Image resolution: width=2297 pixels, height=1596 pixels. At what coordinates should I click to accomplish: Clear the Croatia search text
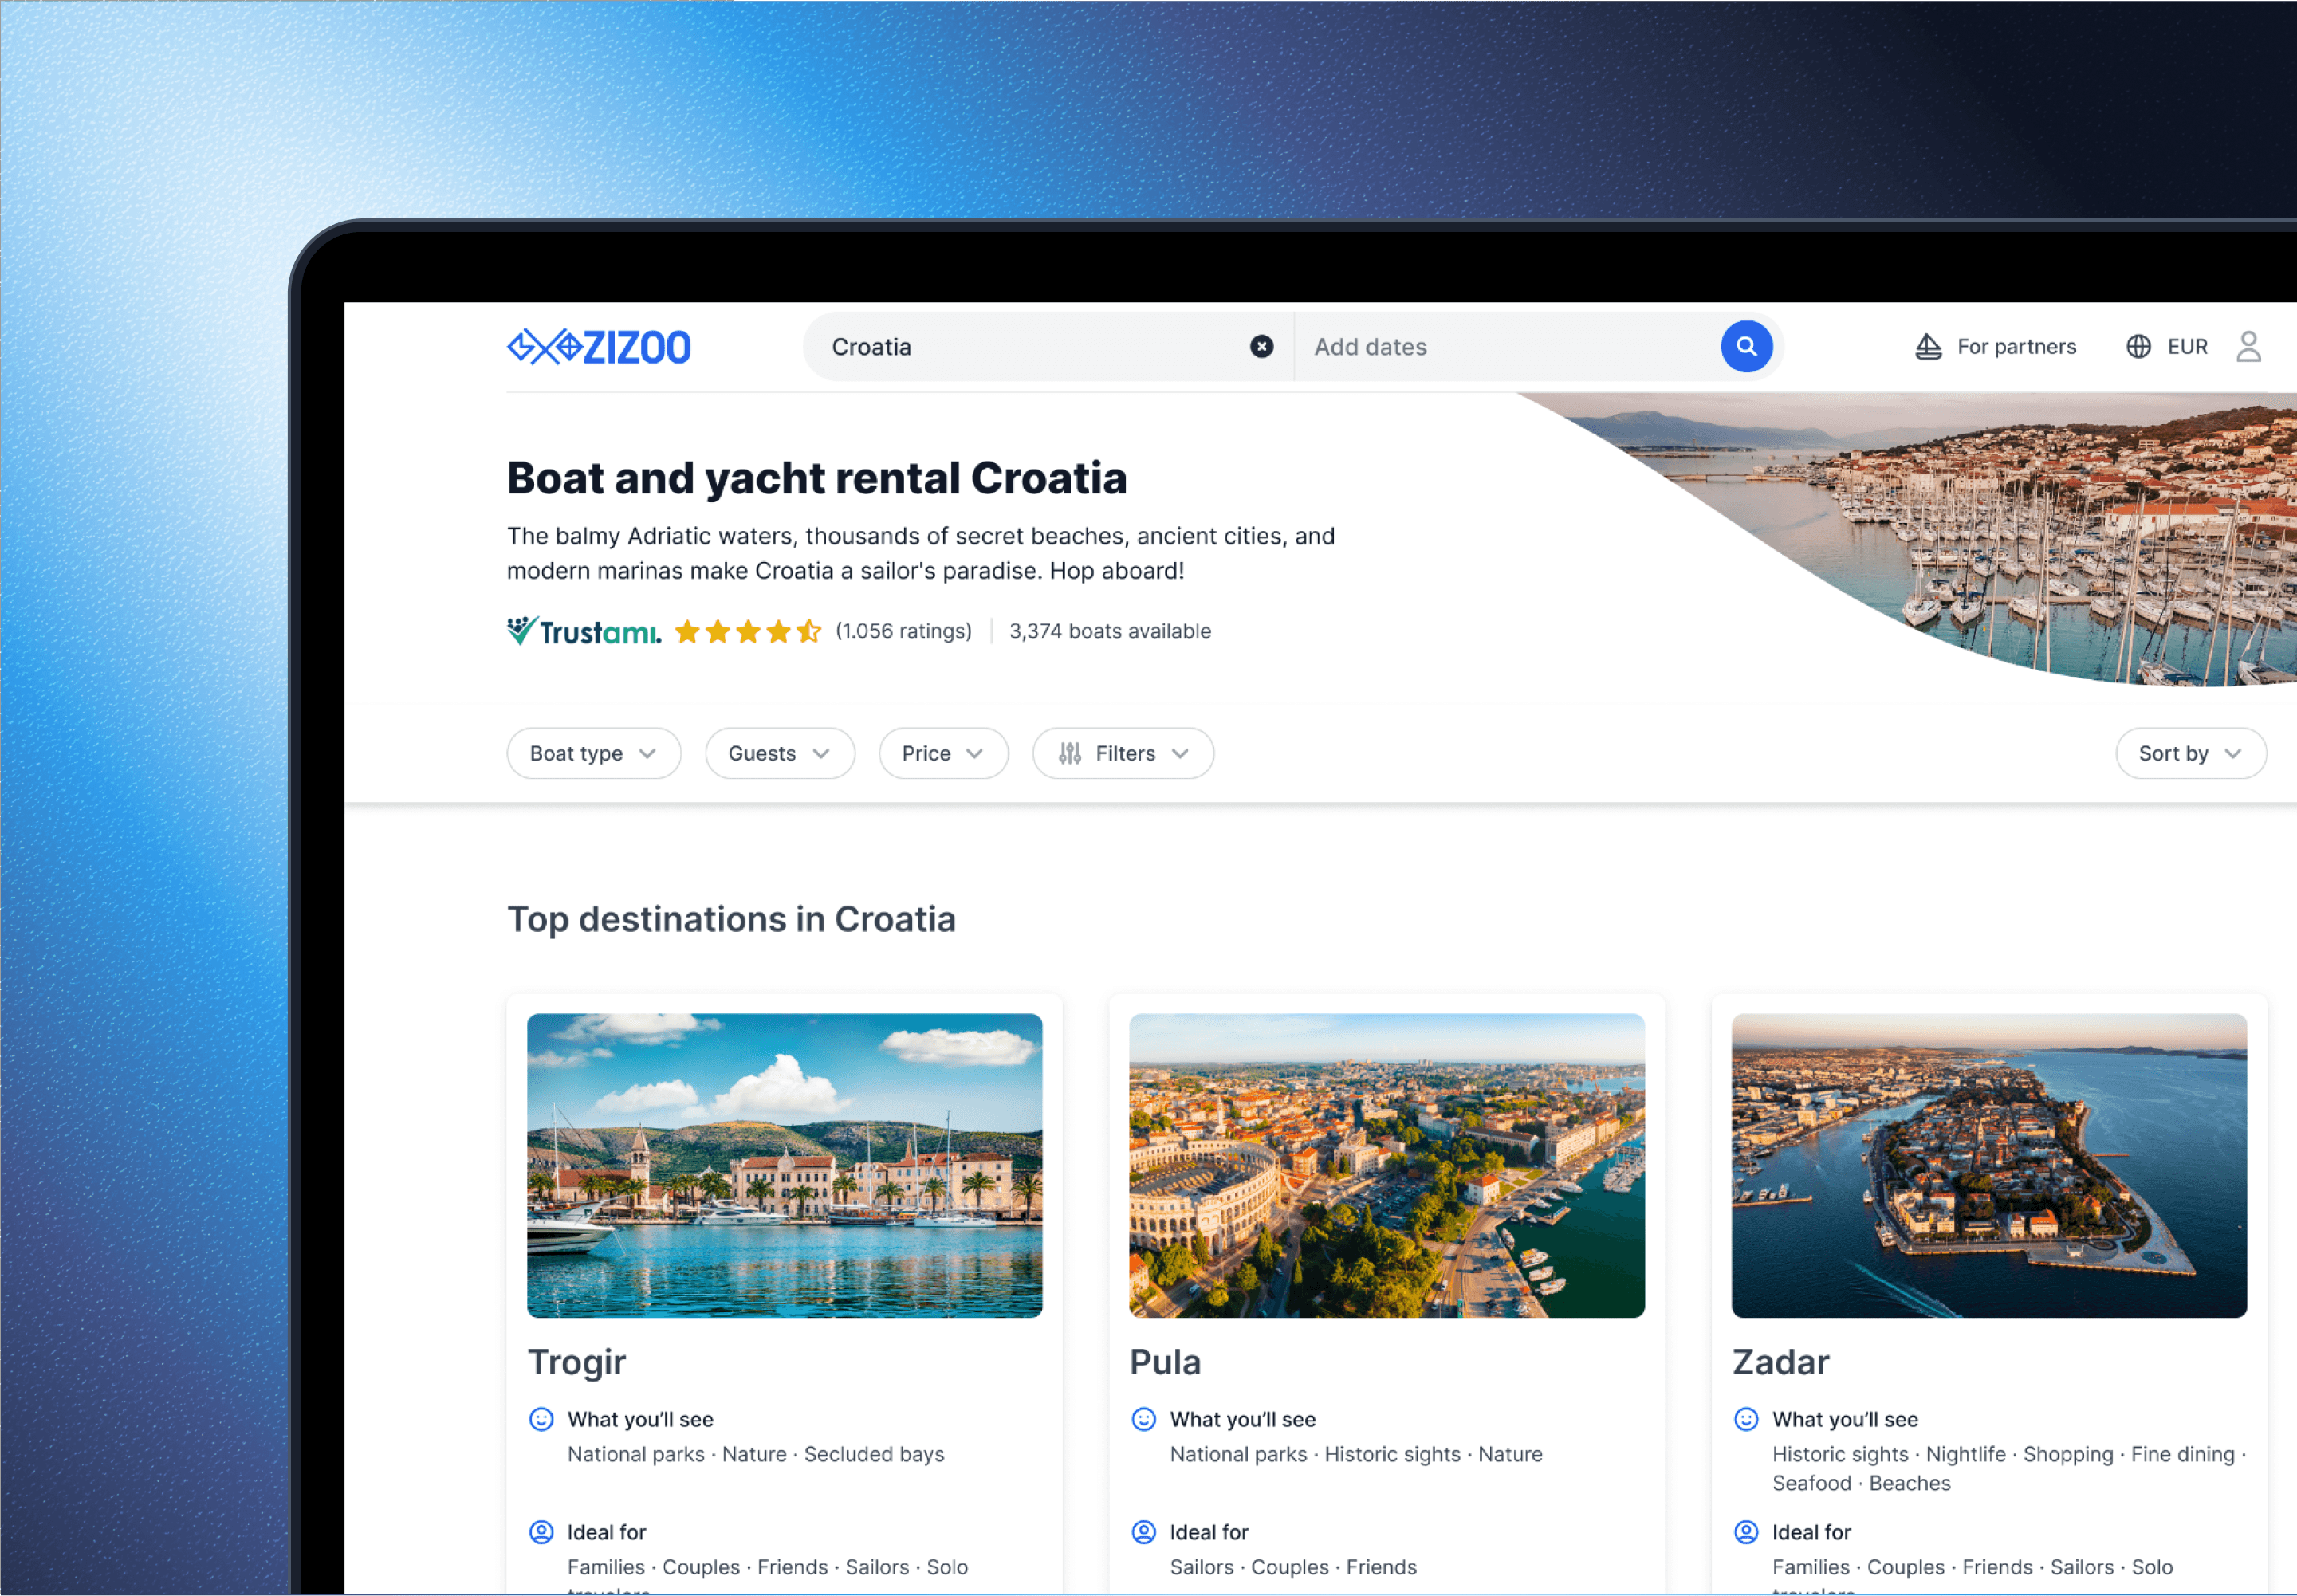pyautogui.click(x=1261, y=346)
